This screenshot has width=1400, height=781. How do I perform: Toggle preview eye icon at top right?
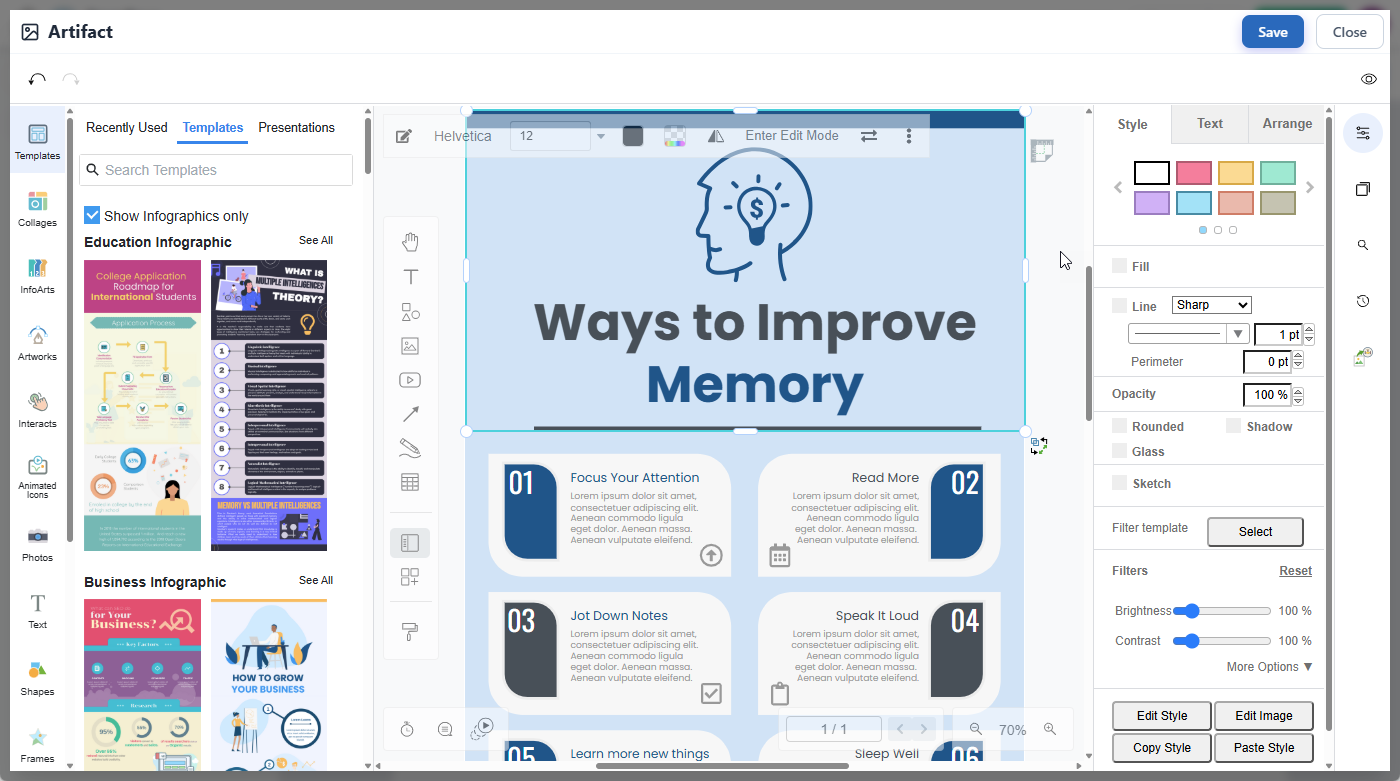pyautogui.click(x=1369, y=79)
